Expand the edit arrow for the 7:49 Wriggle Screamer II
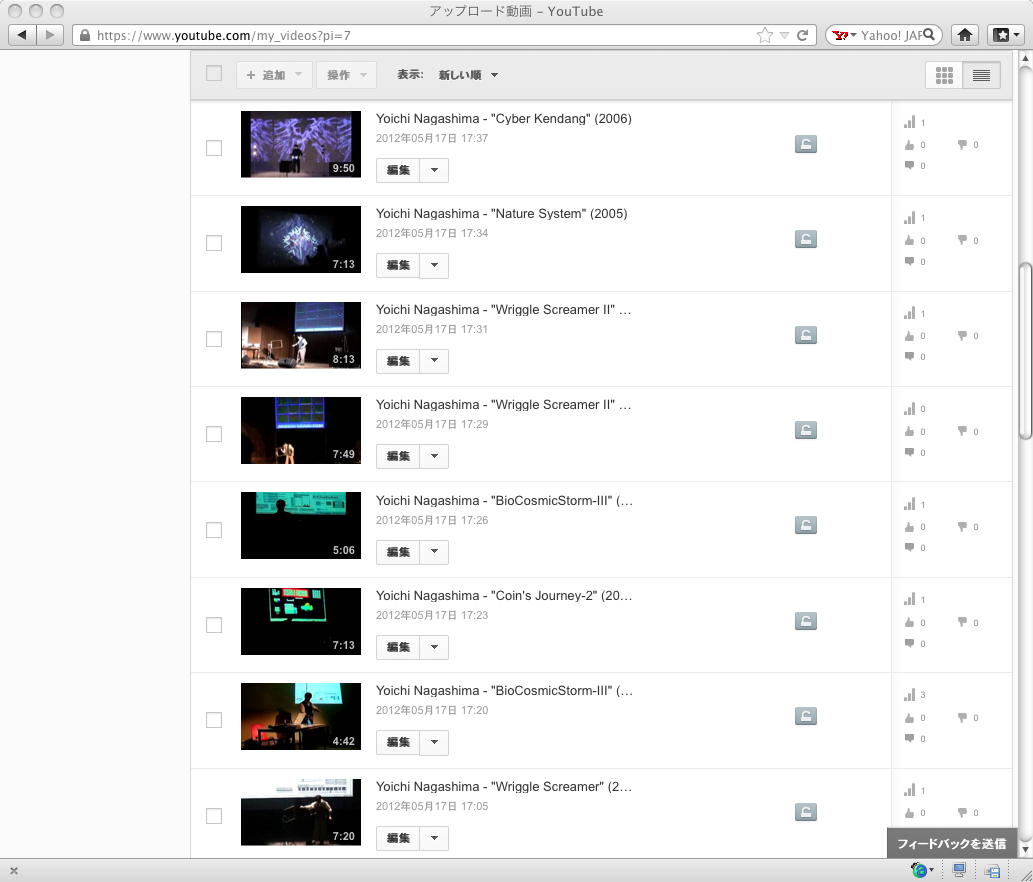The height and width of the screenshot is (882, 1033). point(434,456)
